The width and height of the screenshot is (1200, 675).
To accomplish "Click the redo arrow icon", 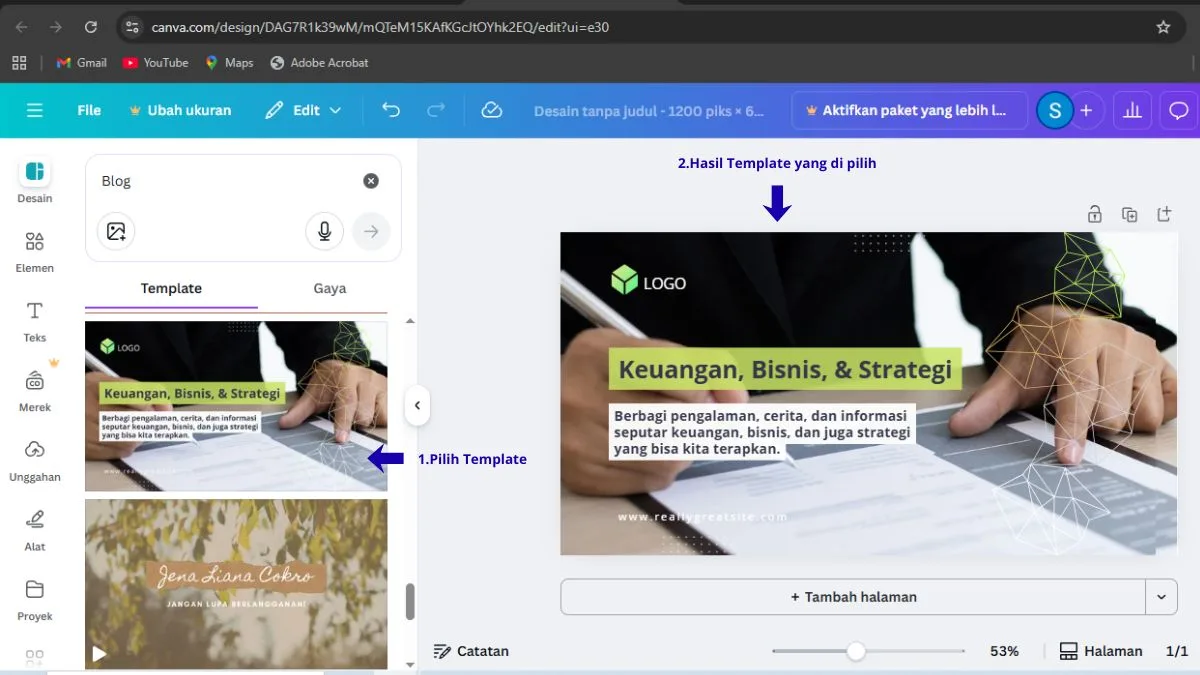I will click(436, 110).
